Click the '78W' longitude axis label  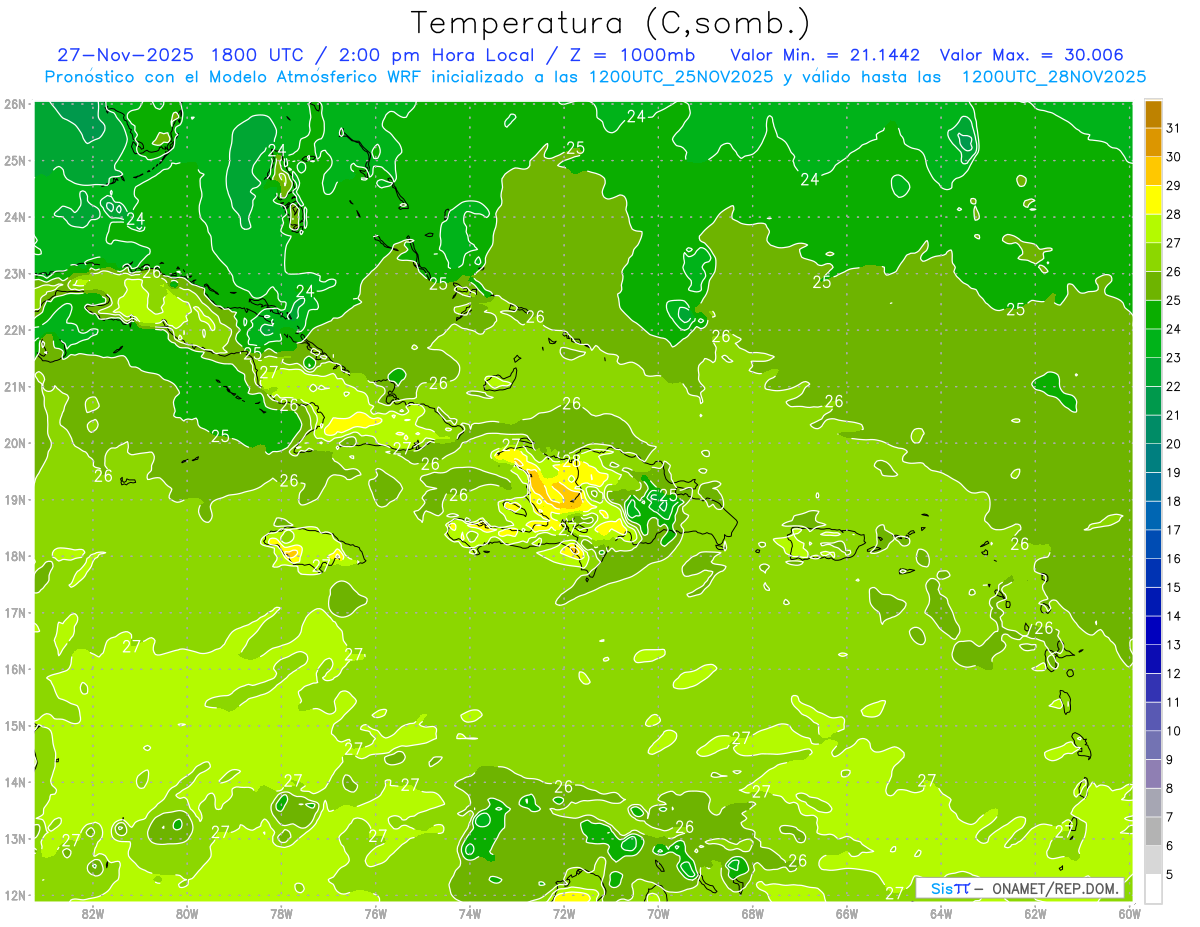click(x=281, y=913)
